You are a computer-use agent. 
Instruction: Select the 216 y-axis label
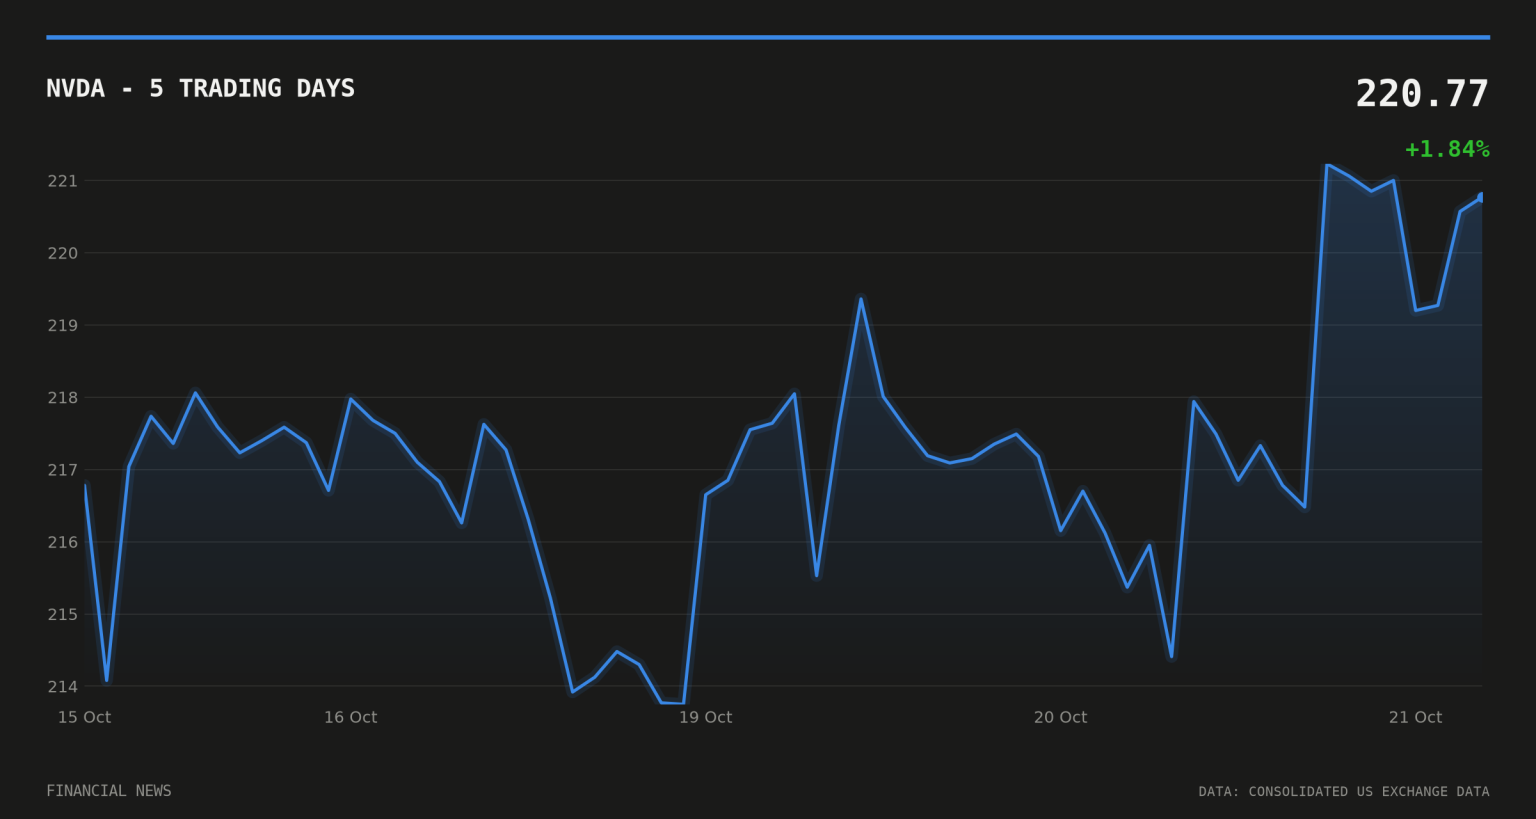click(x=62, y=542)
